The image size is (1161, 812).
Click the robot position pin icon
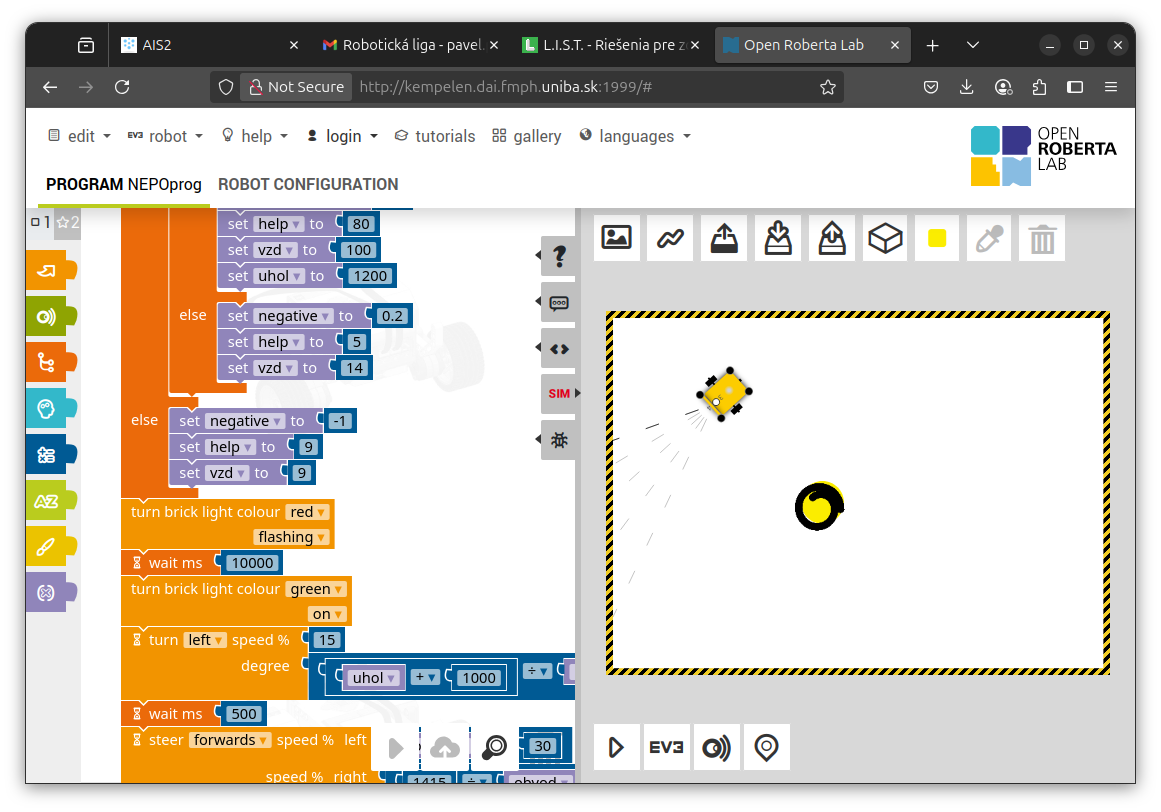click(766, 747)
